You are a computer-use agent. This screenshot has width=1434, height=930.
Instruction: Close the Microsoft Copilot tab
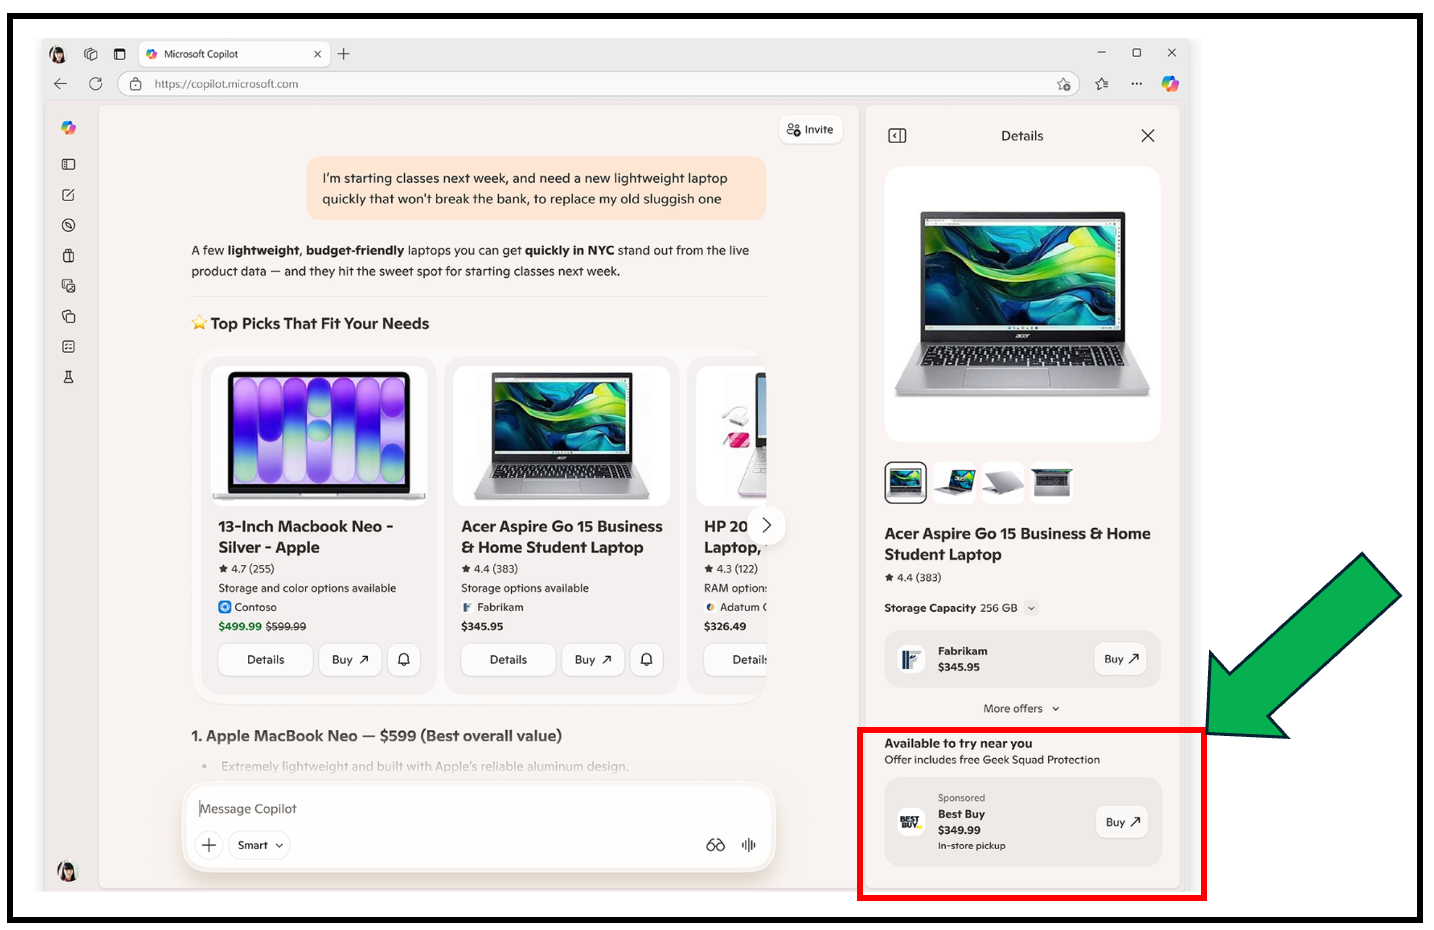318,54
